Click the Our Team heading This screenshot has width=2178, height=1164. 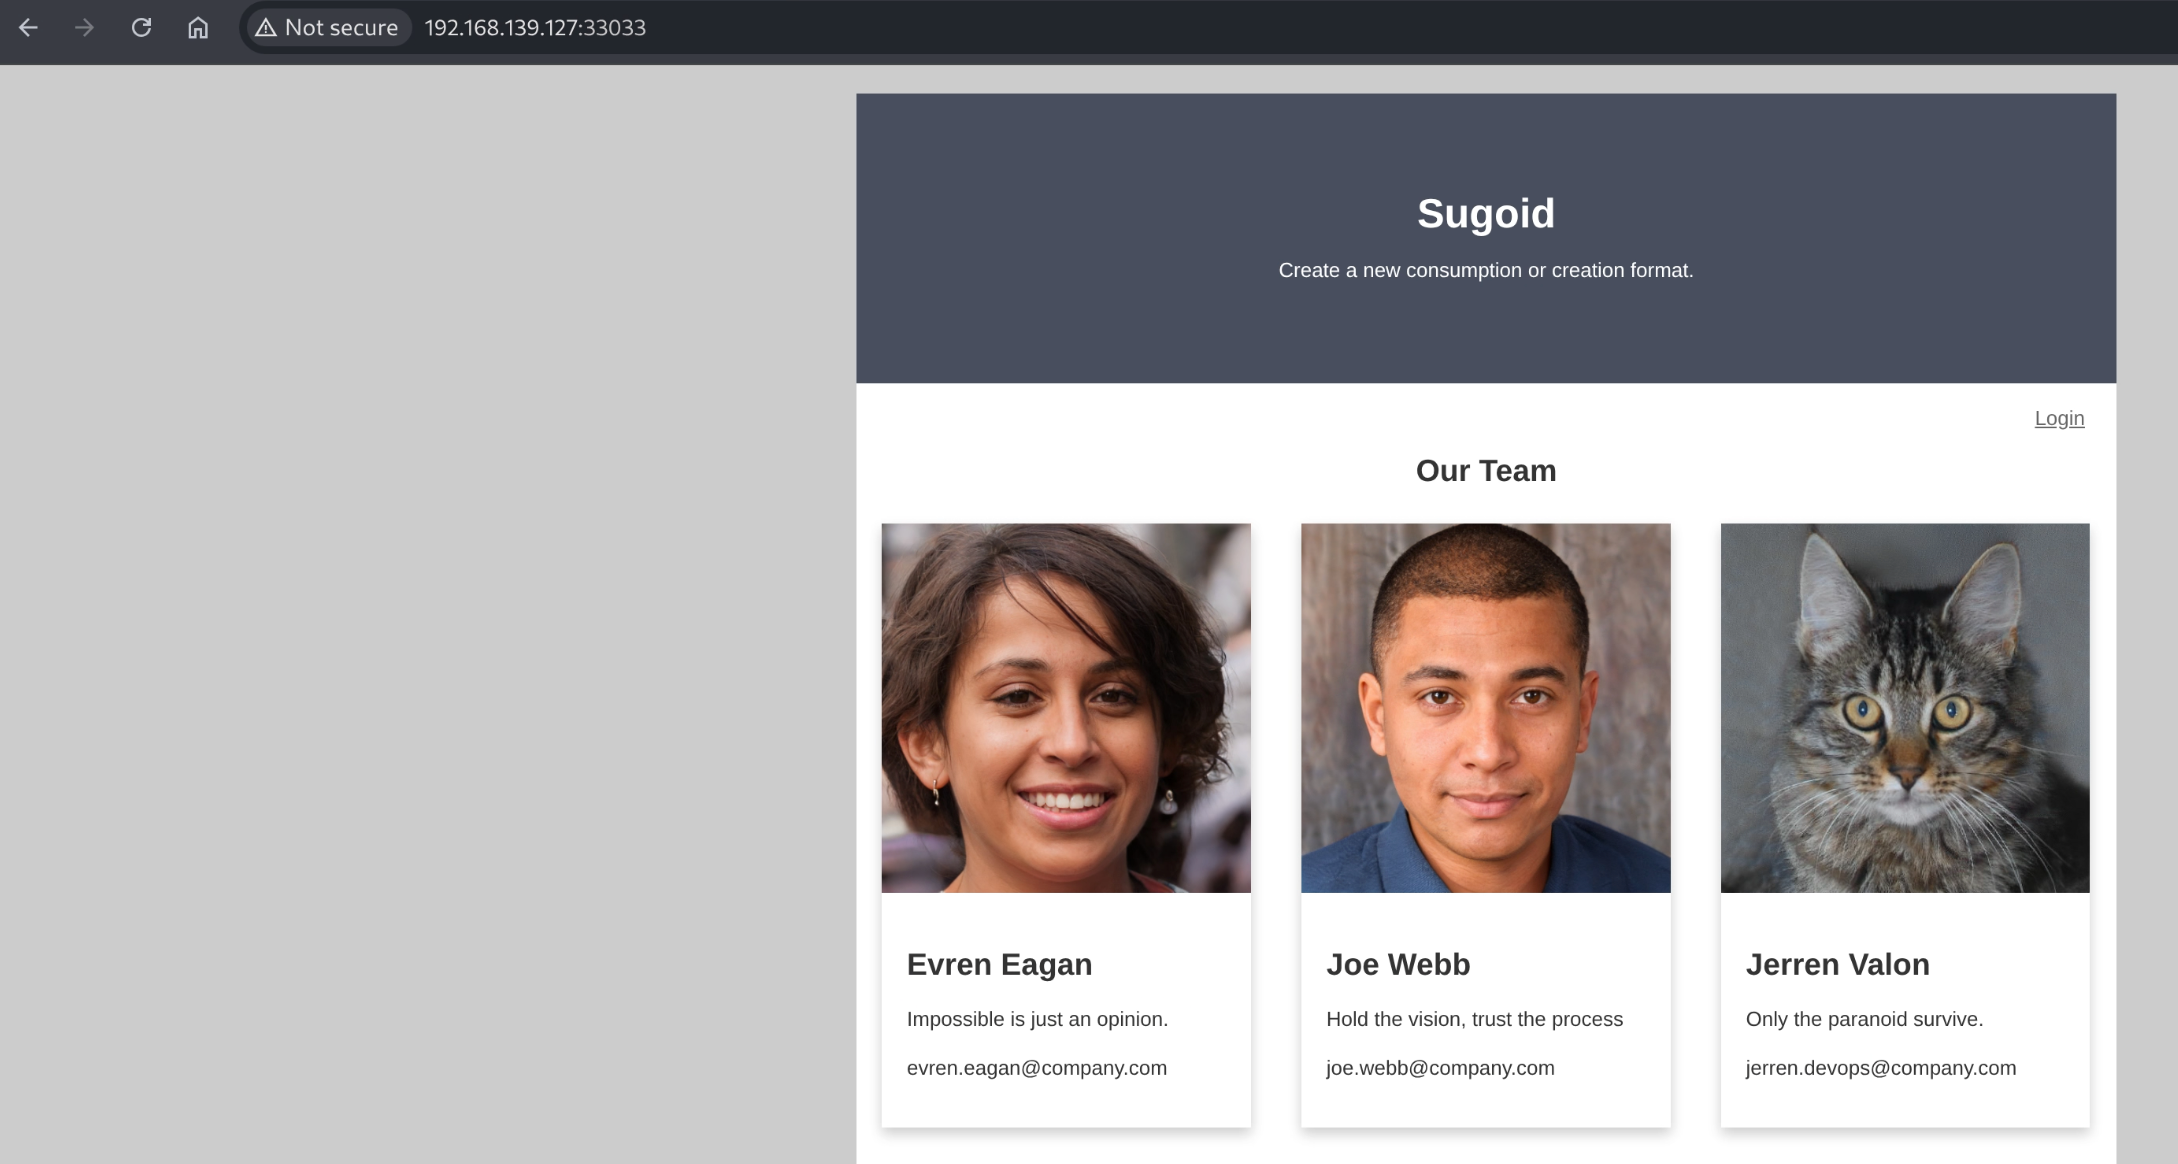click(1486, 471)
